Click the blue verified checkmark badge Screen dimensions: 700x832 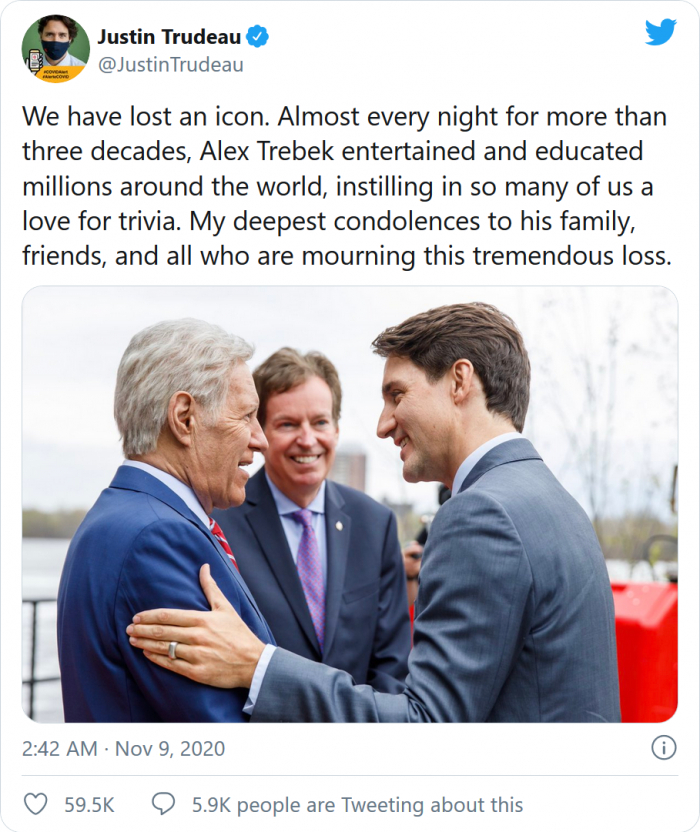(x=259, y=37)
